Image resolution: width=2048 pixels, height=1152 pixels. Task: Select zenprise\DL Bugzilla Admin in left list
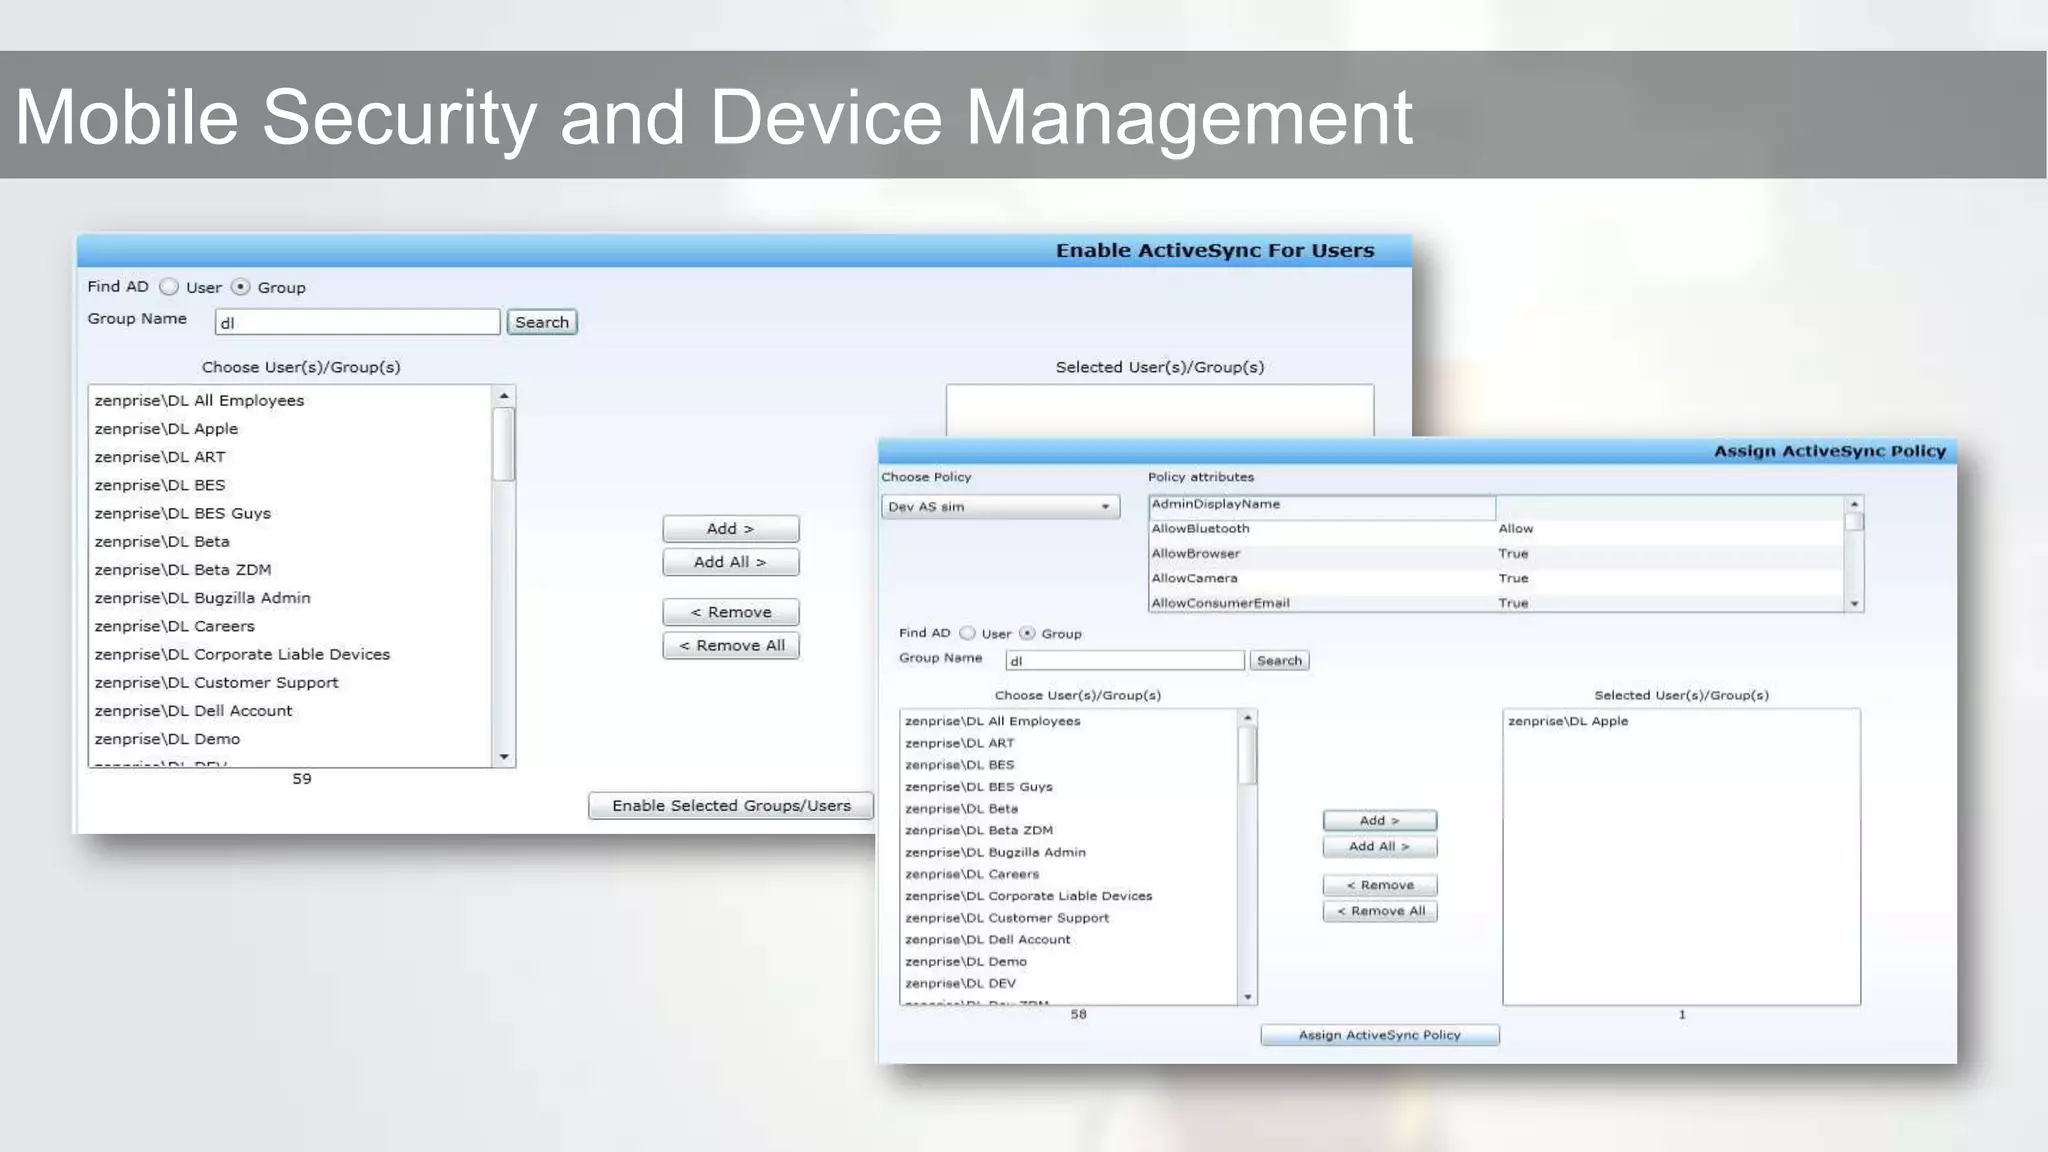(202, 598)
